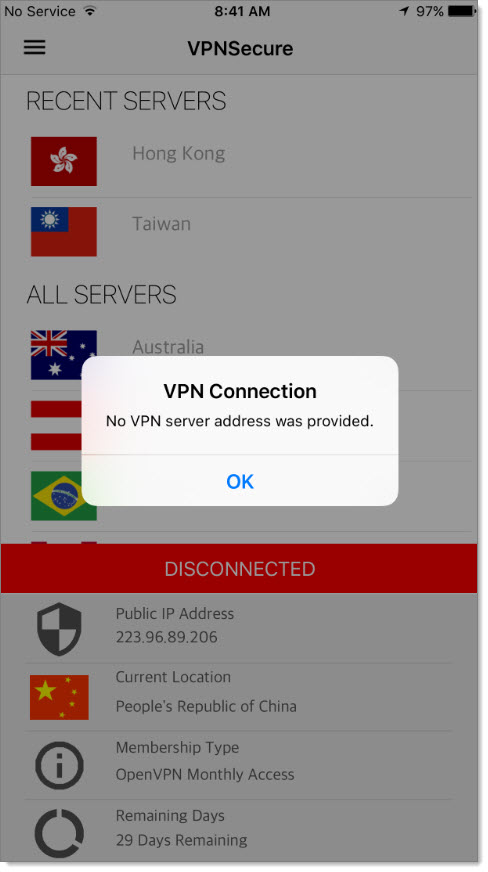
Task: Tap the 29 Days Remaining text
Action: coord(181,840)
